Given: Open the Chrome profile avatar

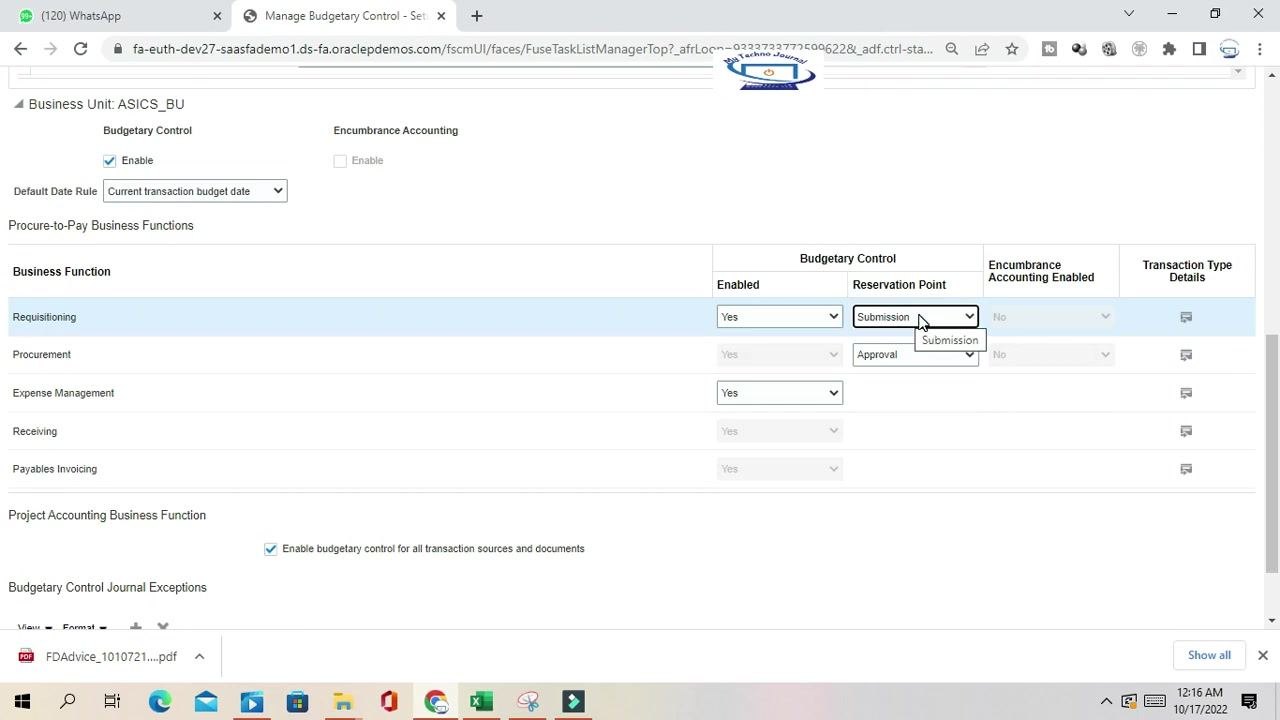Looking at the screenshot, I should click(1229, 48).
